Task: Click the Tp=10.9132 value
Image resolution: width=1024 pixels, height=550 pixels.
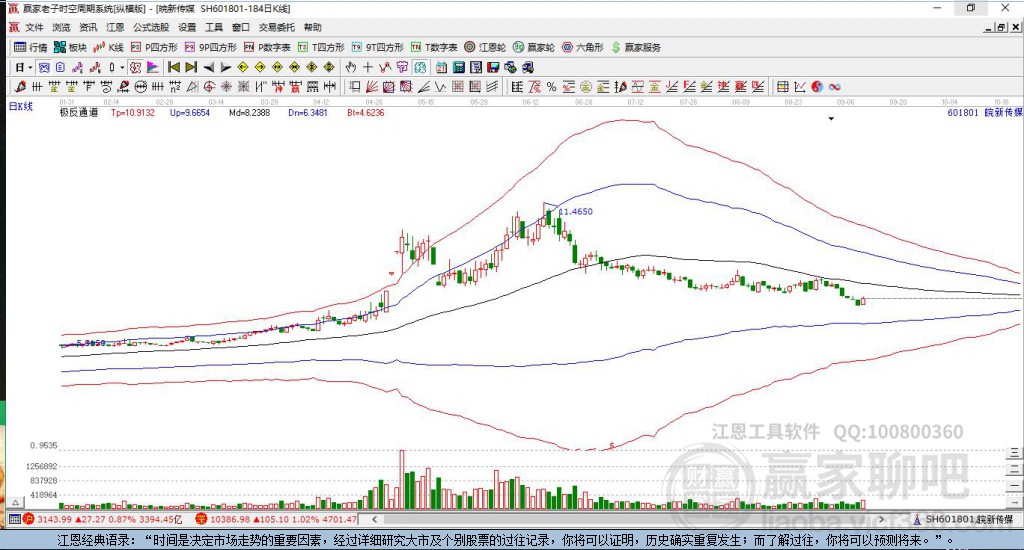Action: tap(133, 112)
